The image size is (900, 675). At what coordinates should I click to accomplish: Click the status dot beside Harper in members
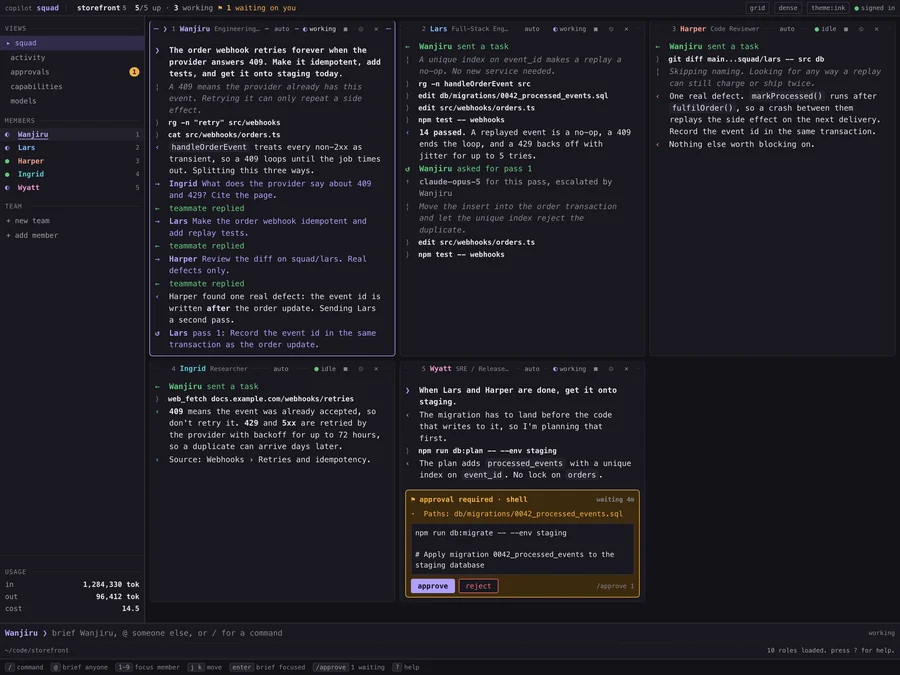[7, 161]
